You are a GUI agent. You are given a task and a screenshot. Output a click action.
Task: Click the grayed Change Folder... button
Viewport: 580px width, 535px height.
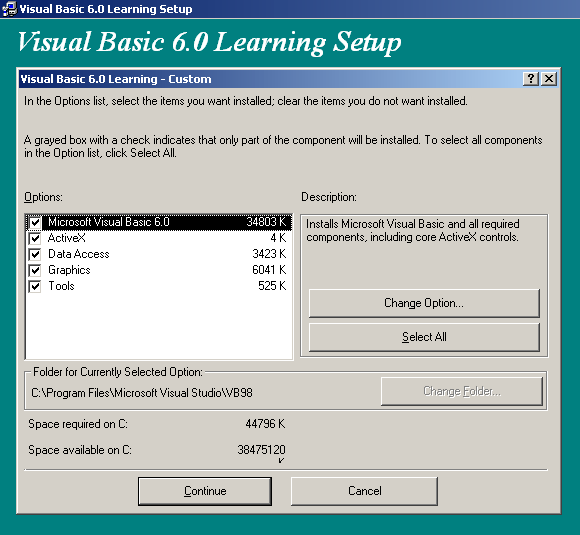pos(462,391)
